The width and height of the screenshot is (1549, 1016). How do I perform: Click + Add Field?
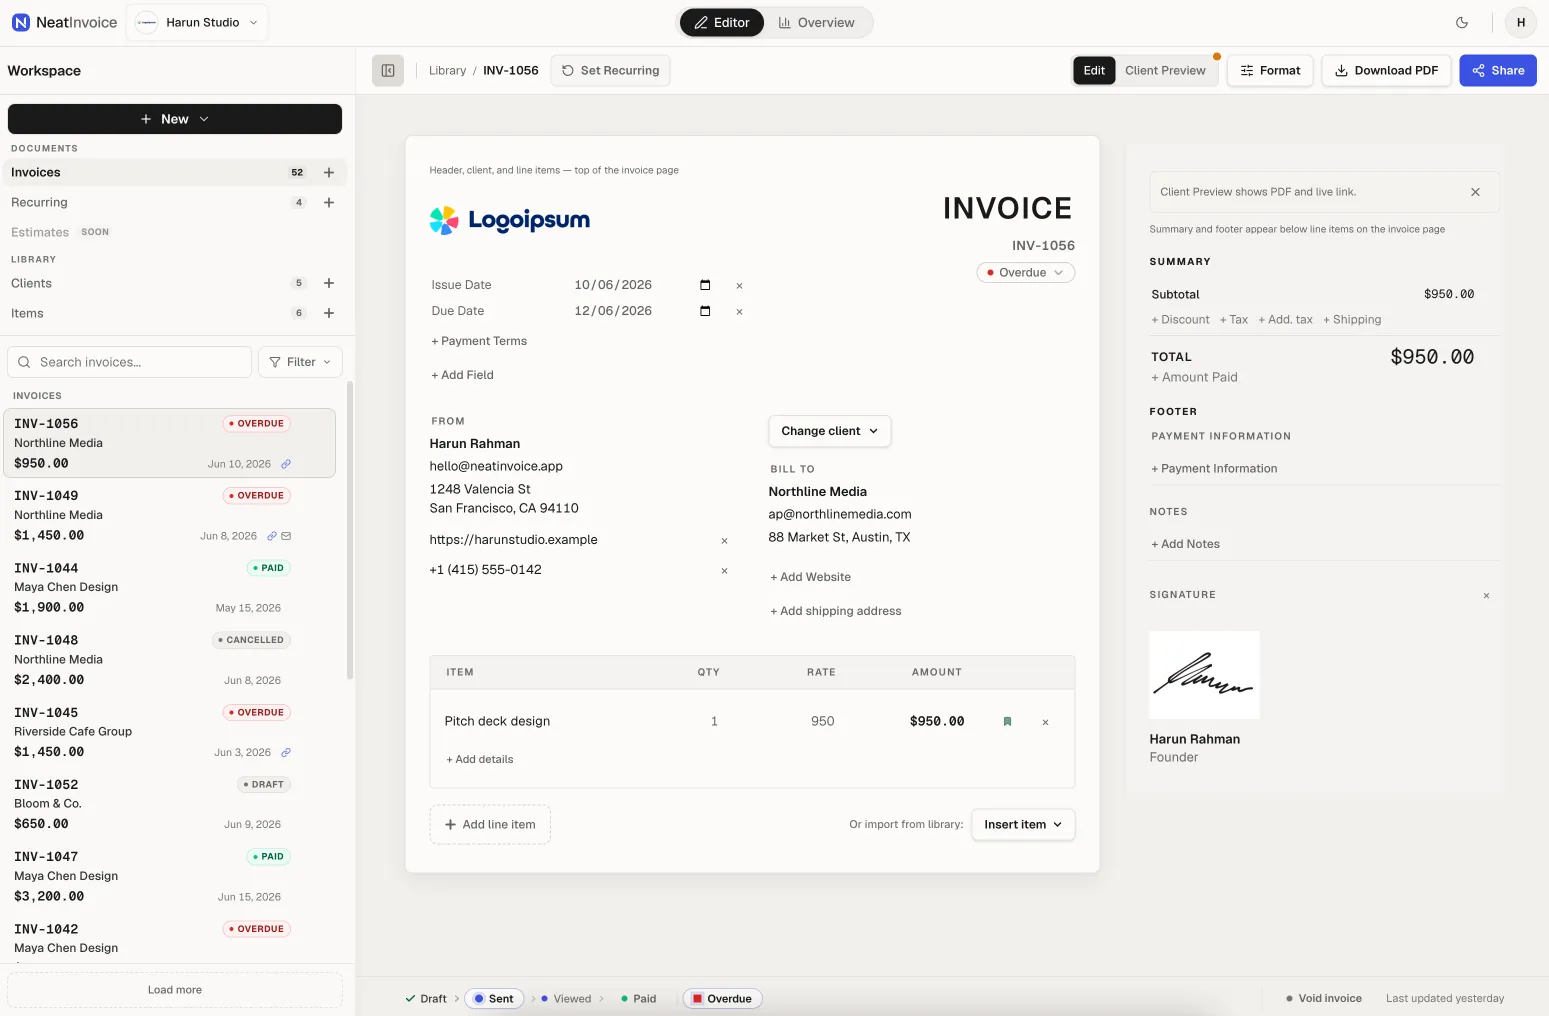point(462,375)
